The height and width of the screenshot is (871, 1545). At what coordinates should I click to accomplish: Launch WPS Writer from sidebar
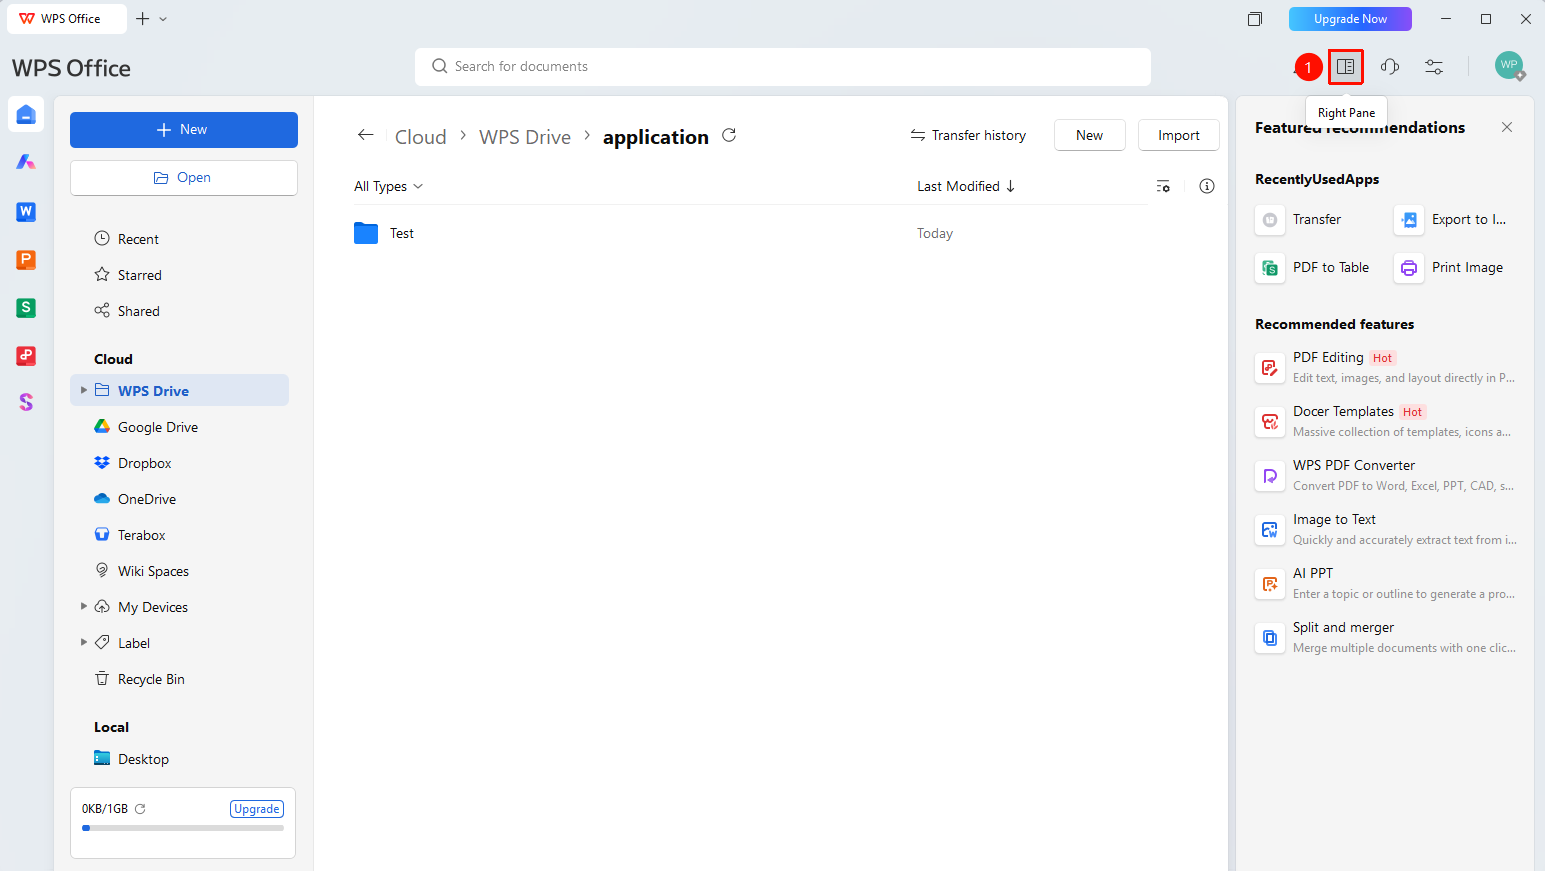click(26, 211)
